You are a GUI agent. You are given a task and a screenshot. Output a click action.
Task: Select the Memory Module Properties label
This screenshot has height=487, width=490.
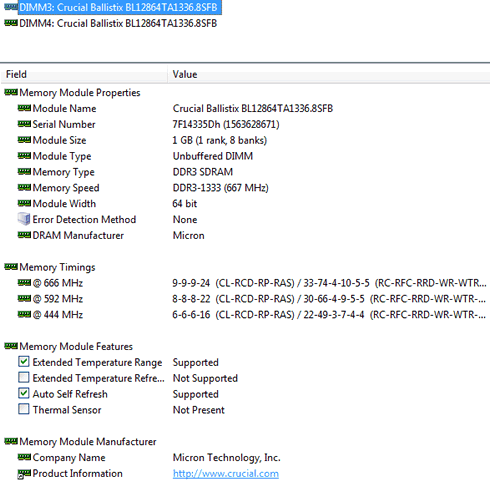(80, 93)
